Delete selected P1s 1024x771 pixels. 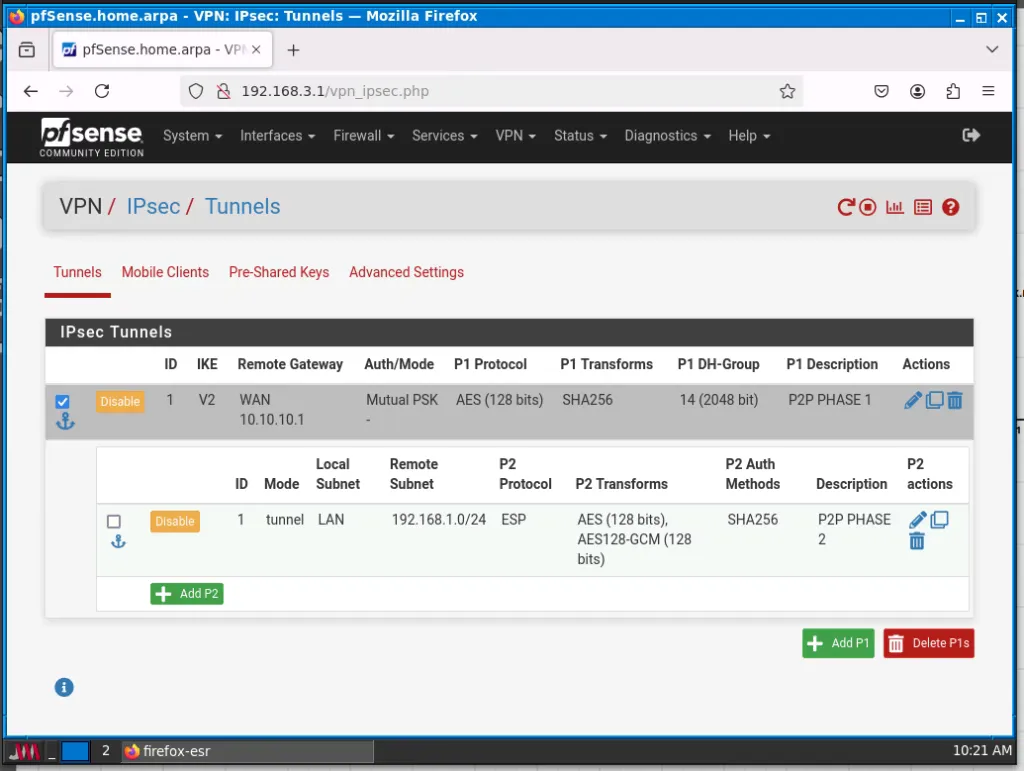[928, 643]
